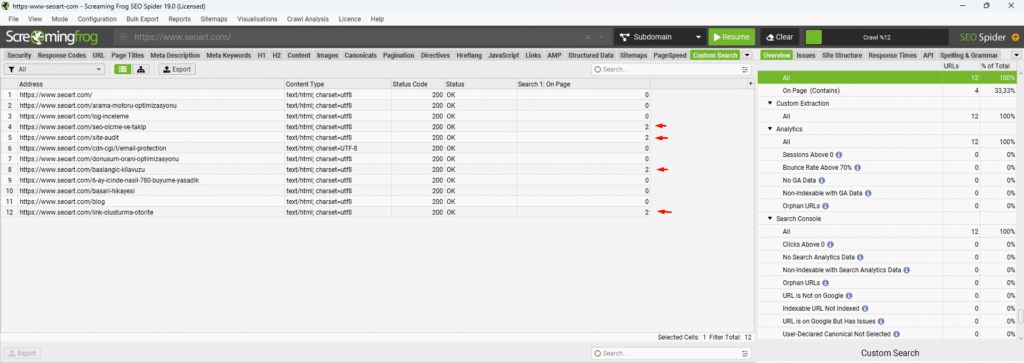
Task: Click info icon beside URL is on Google But Has Issues
Action: (x=882, y=321)
